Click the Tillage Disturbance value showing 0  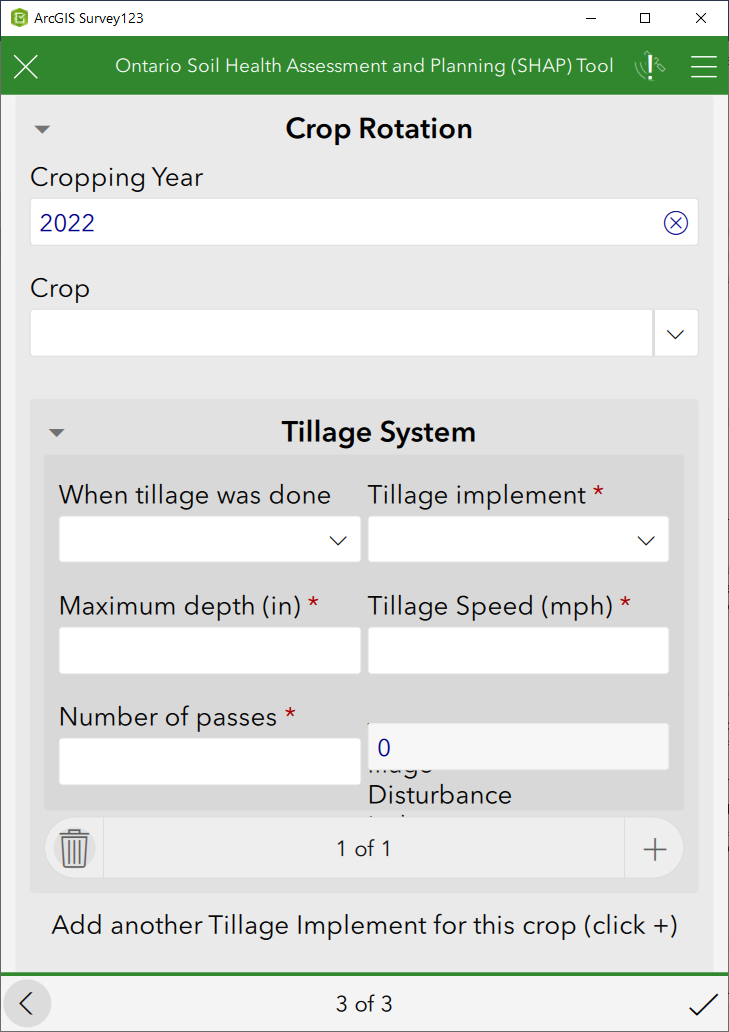518,747
